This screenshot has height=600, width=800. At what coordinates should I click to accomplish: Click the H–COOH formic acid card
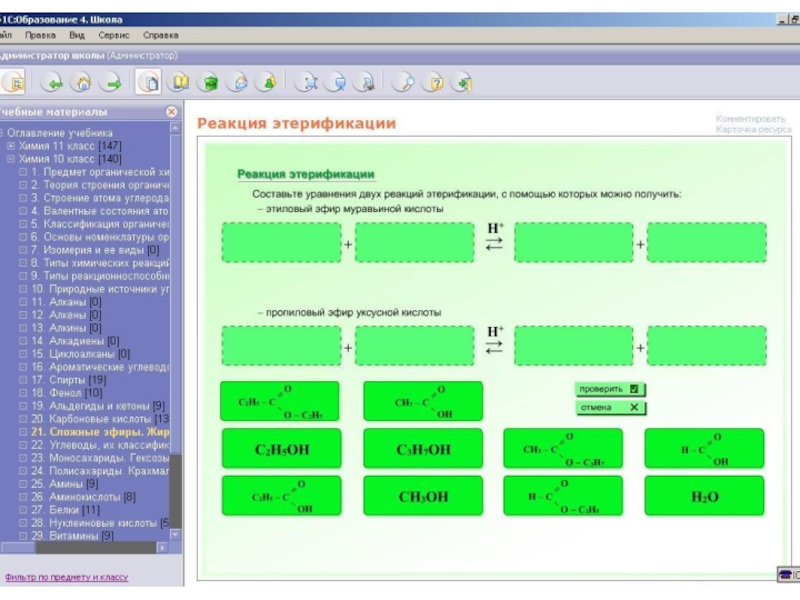705,449
